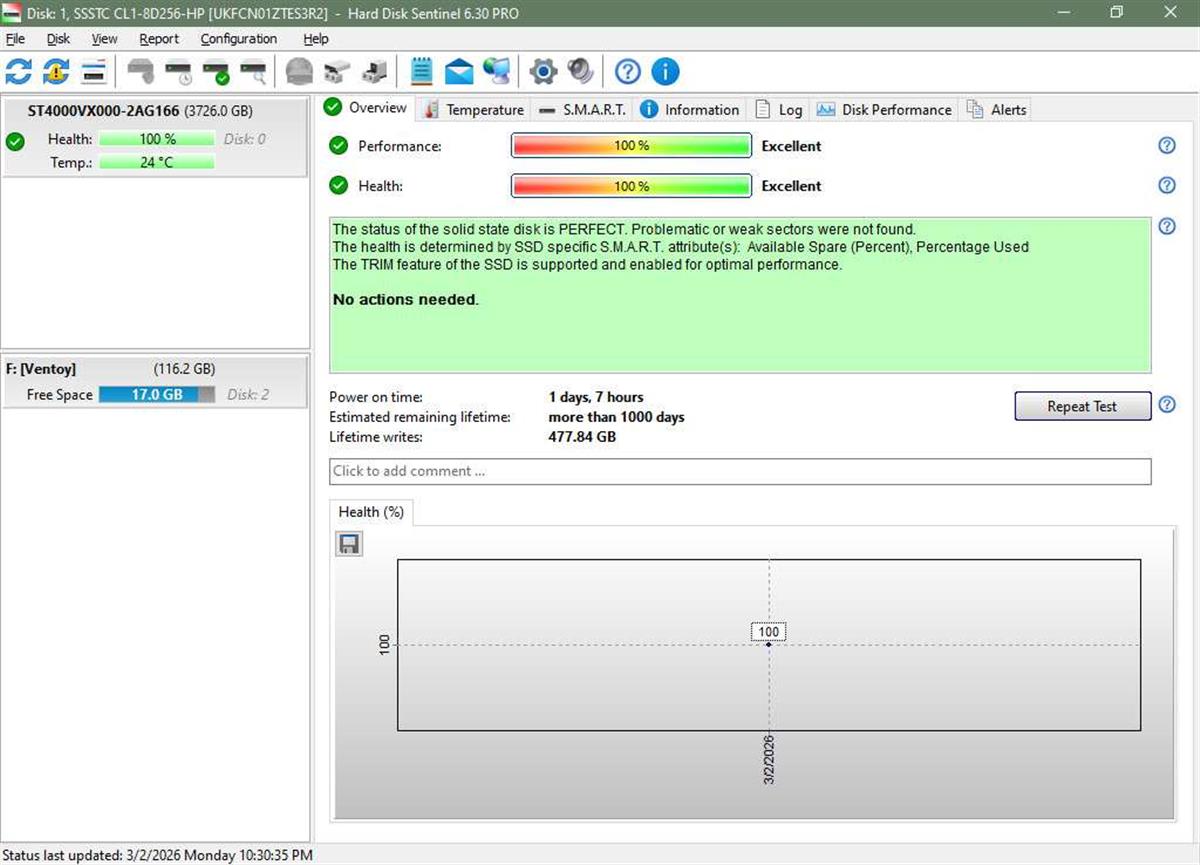Click the Health 100% progress bar
Screen dimensions: 1200x865
[631, 186]
